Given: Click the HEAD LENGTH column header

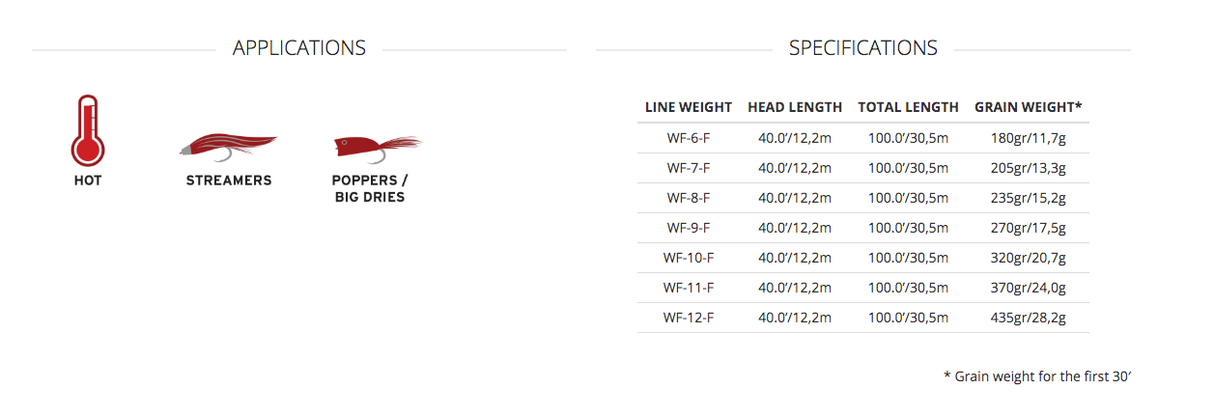Looking at the screenshot, I should (x=794, y=107).
